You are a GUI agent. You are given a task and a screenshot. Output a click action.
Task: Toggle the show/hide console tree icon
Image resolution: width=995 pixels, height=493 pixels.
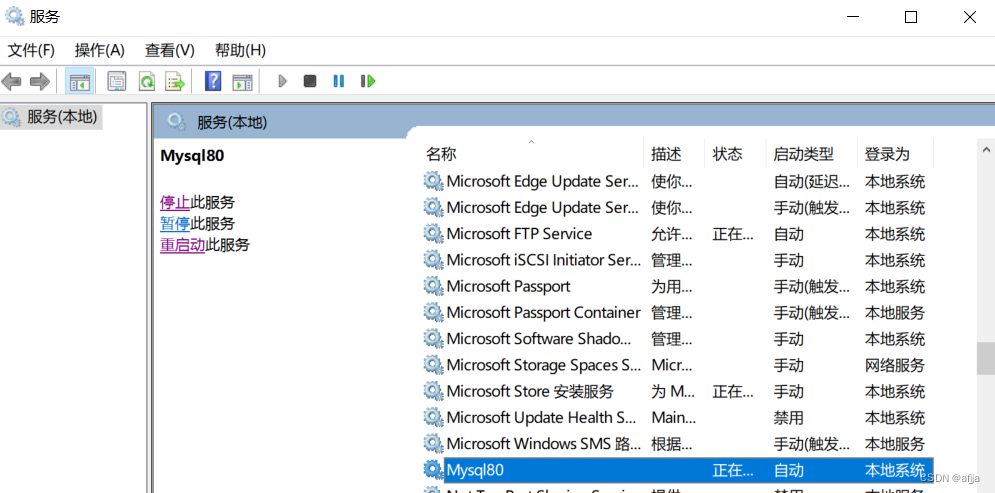point(79,81)
